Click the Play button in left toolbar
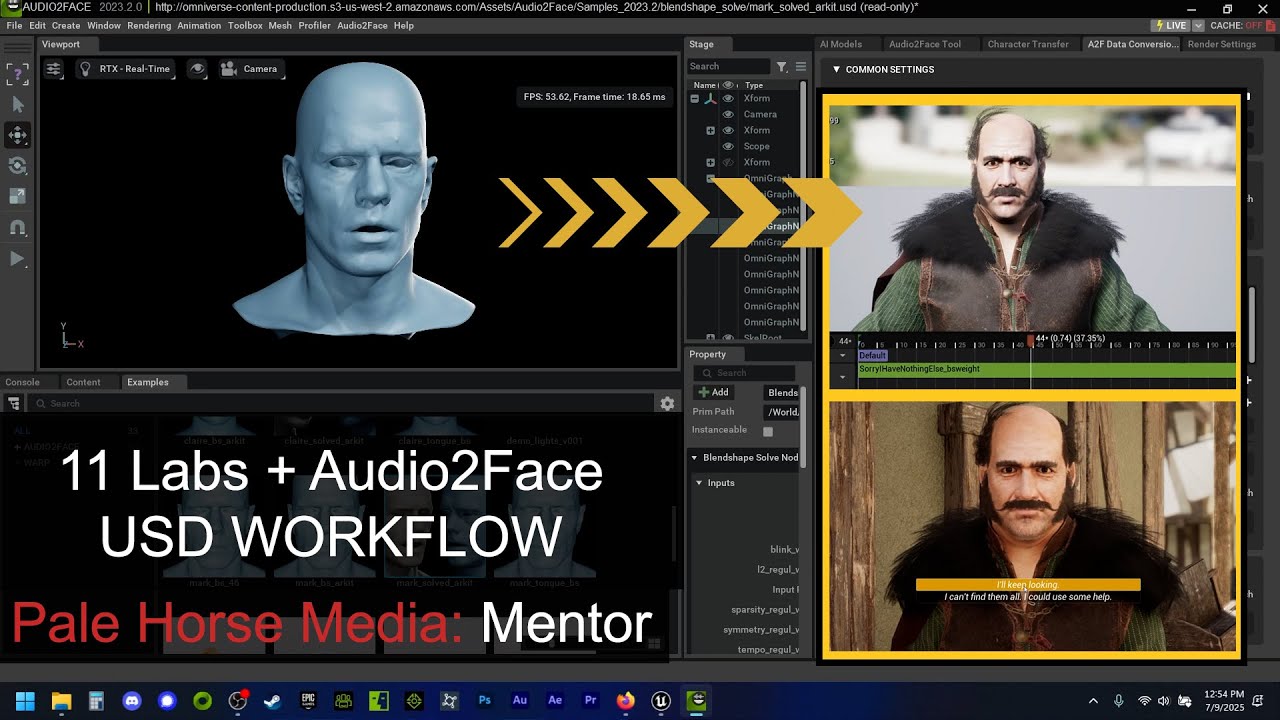 click(17, 259)
